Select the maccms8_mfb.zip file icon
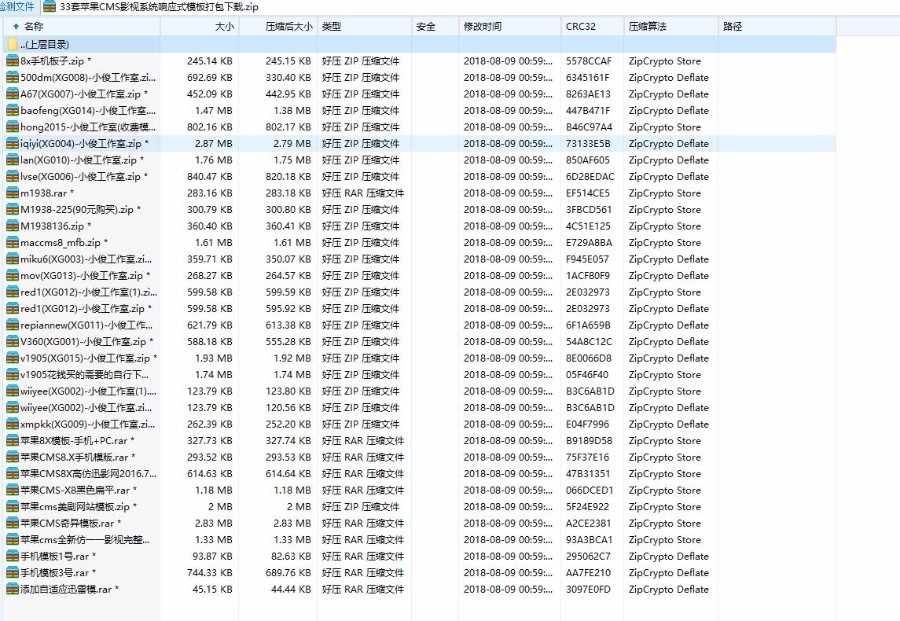This screenshot has width=900, height=621. (12, 243)
